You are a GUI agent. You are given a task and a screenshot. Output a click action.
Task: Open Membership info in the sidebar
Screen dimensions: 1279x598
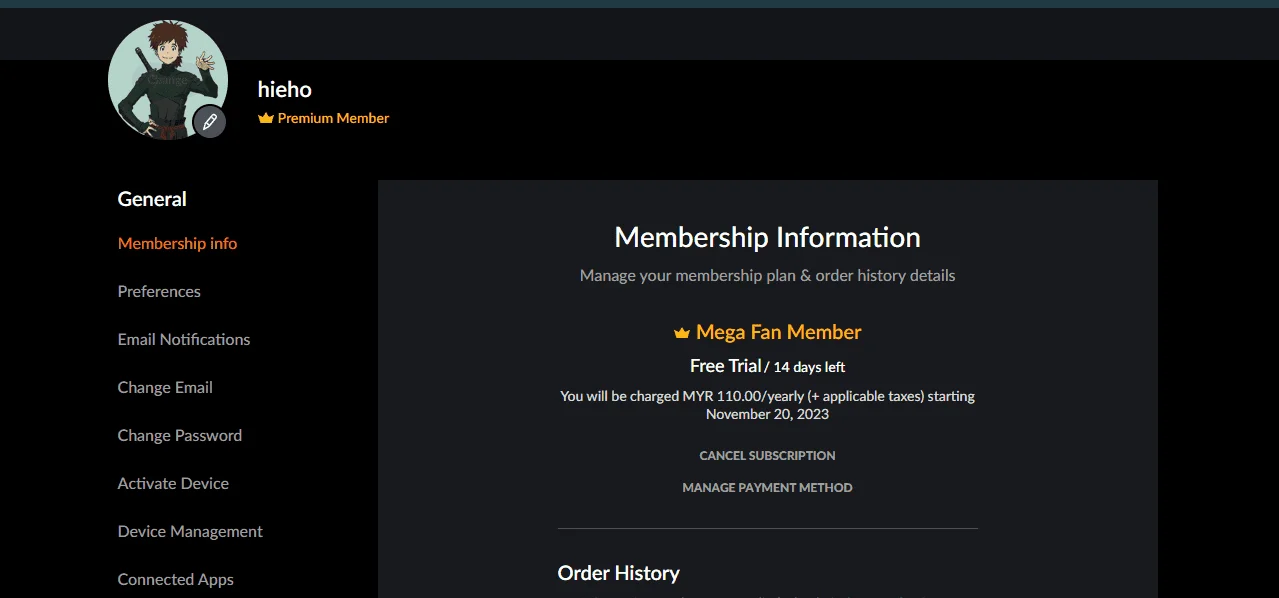[177, 243]
